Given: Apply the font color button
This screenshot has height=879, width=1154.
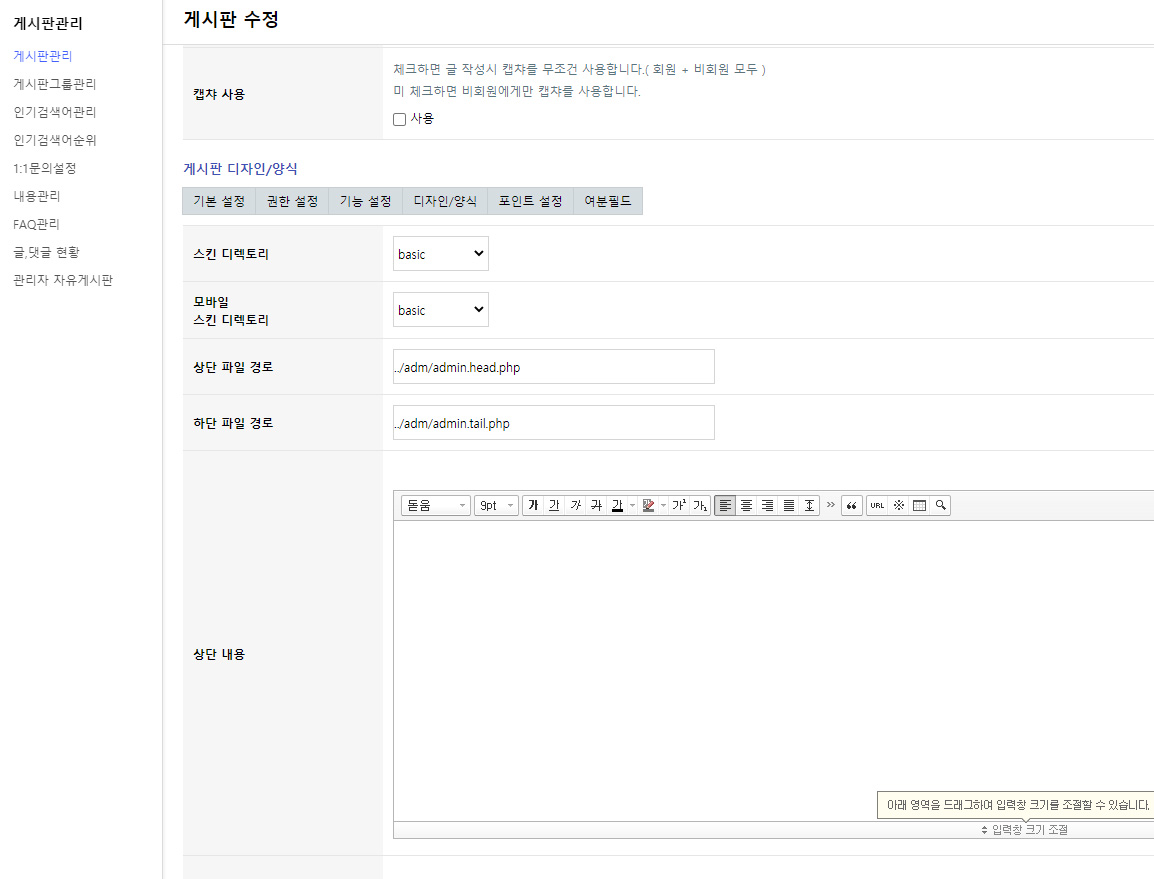Looking at the screenshot, I should [x=617, y=505].
